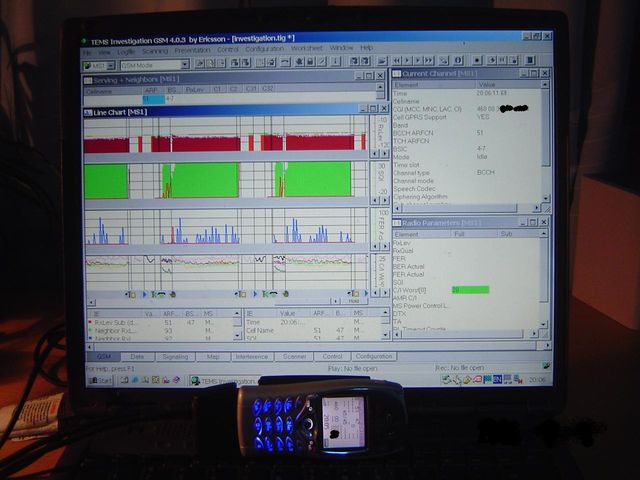Click the Serving + Neighbors window title icon
Screen dimensions: 640x480
point(88,80)
